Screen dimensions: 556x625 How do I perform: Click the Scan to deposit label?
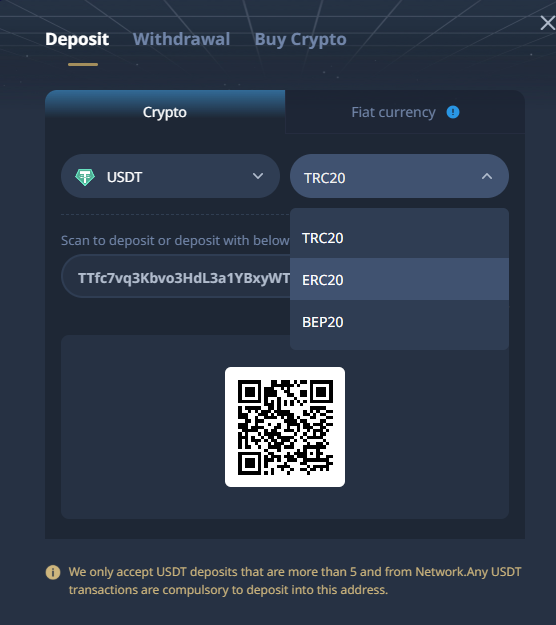(x=175, y=240)
